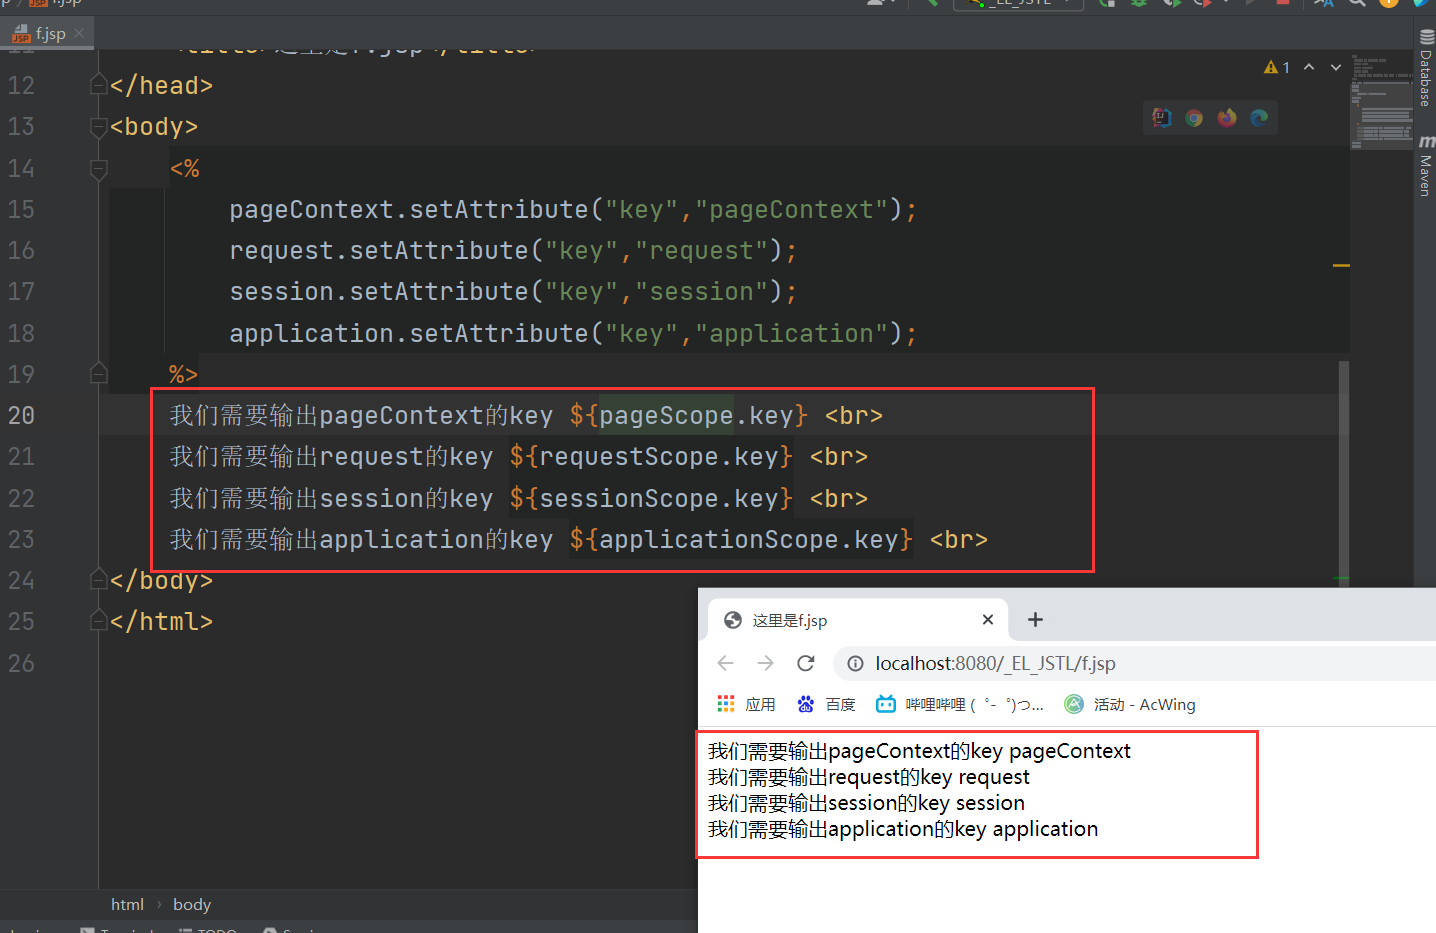
Task: Click line number 20 in gutter
Action: pyautogui.click(x=21, y=415)
